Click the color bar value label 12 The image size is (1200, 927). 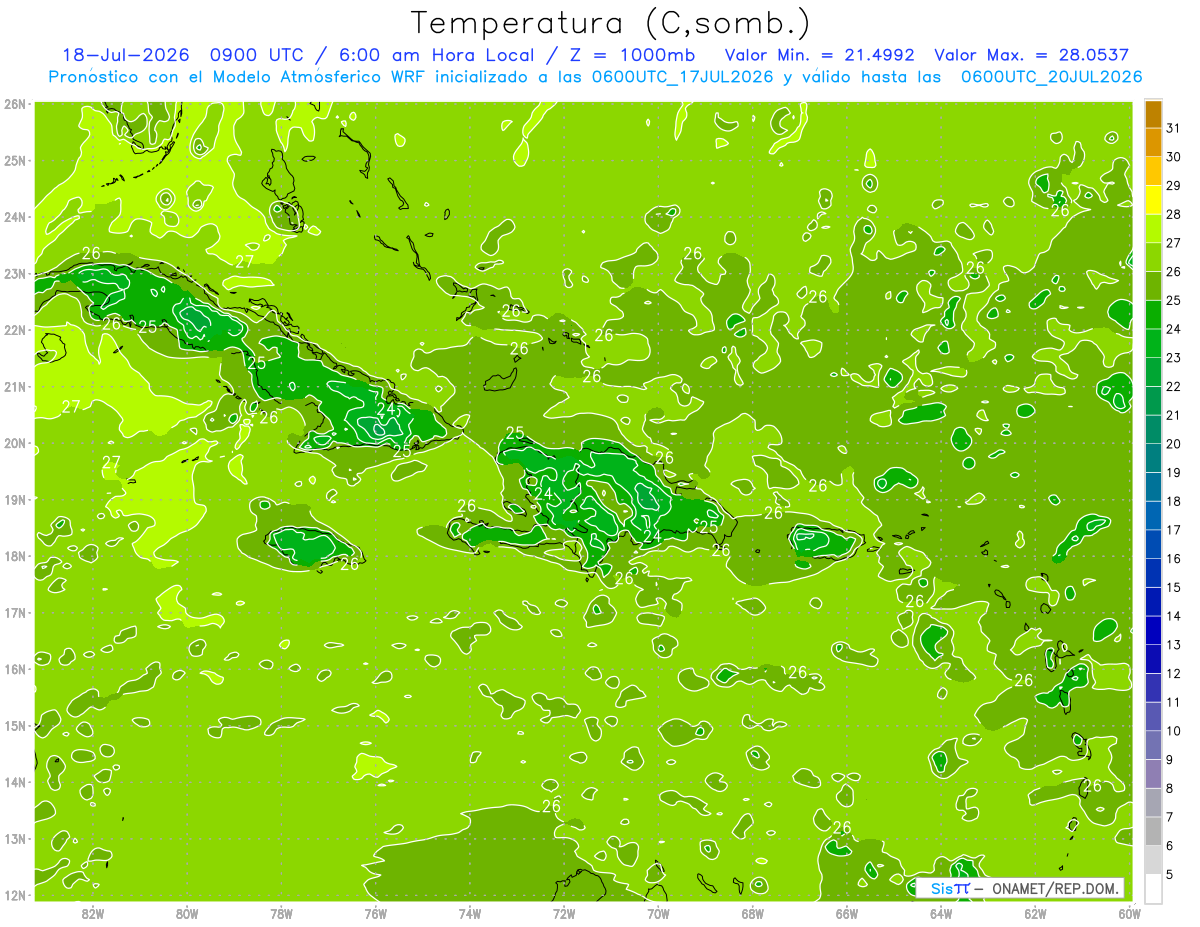1173,673
